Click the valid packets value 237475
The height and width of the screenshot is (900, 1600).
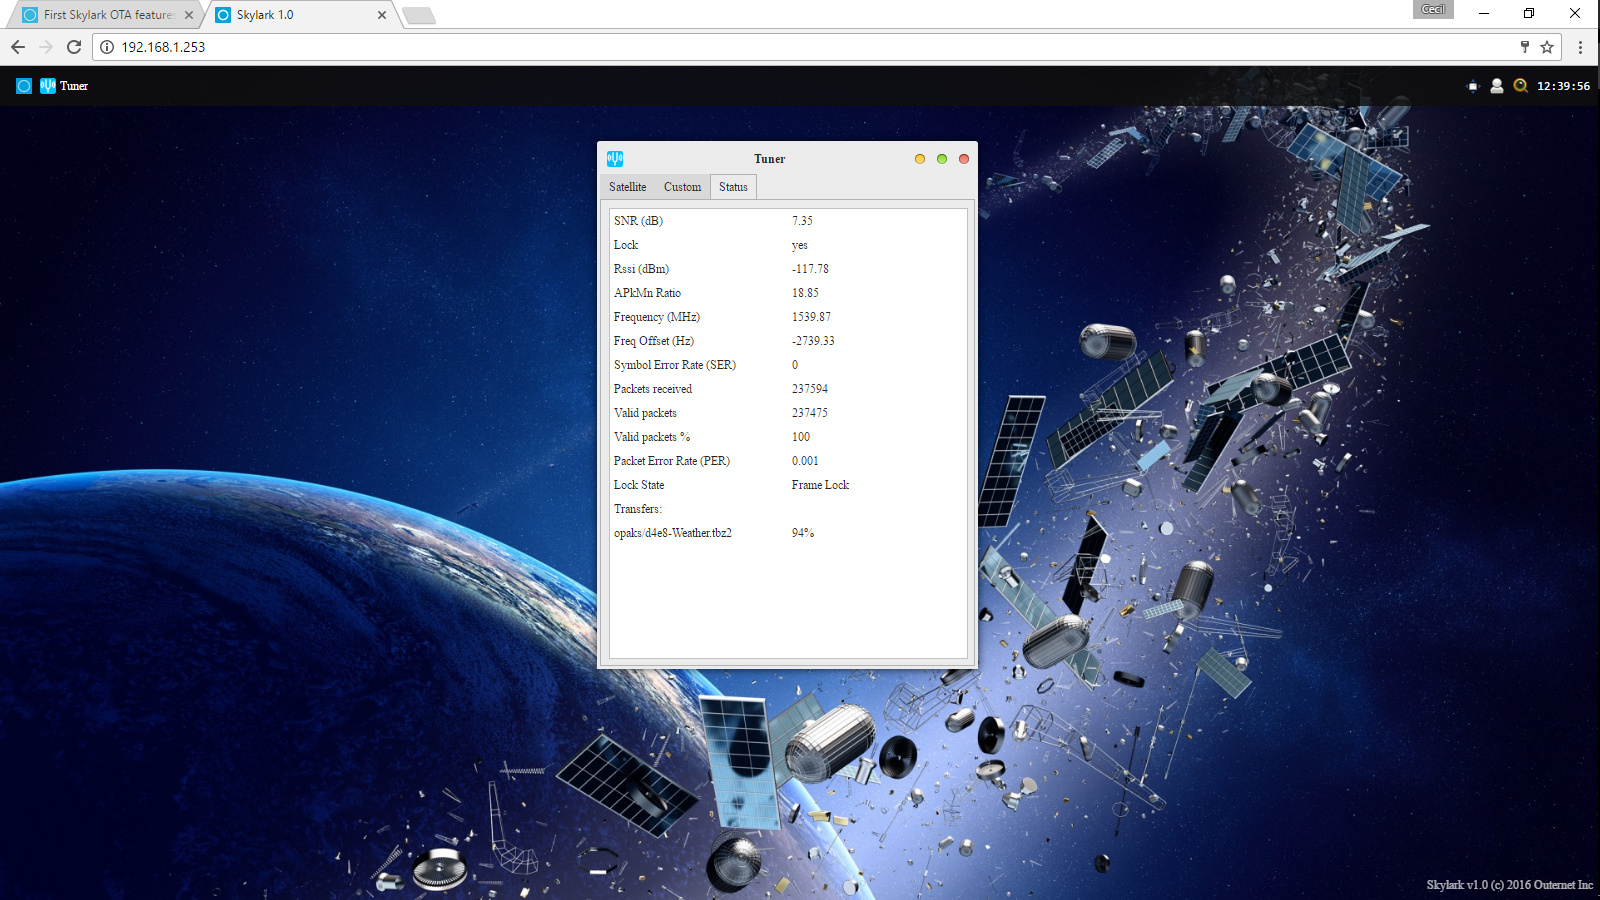click(x=810, y=413)
